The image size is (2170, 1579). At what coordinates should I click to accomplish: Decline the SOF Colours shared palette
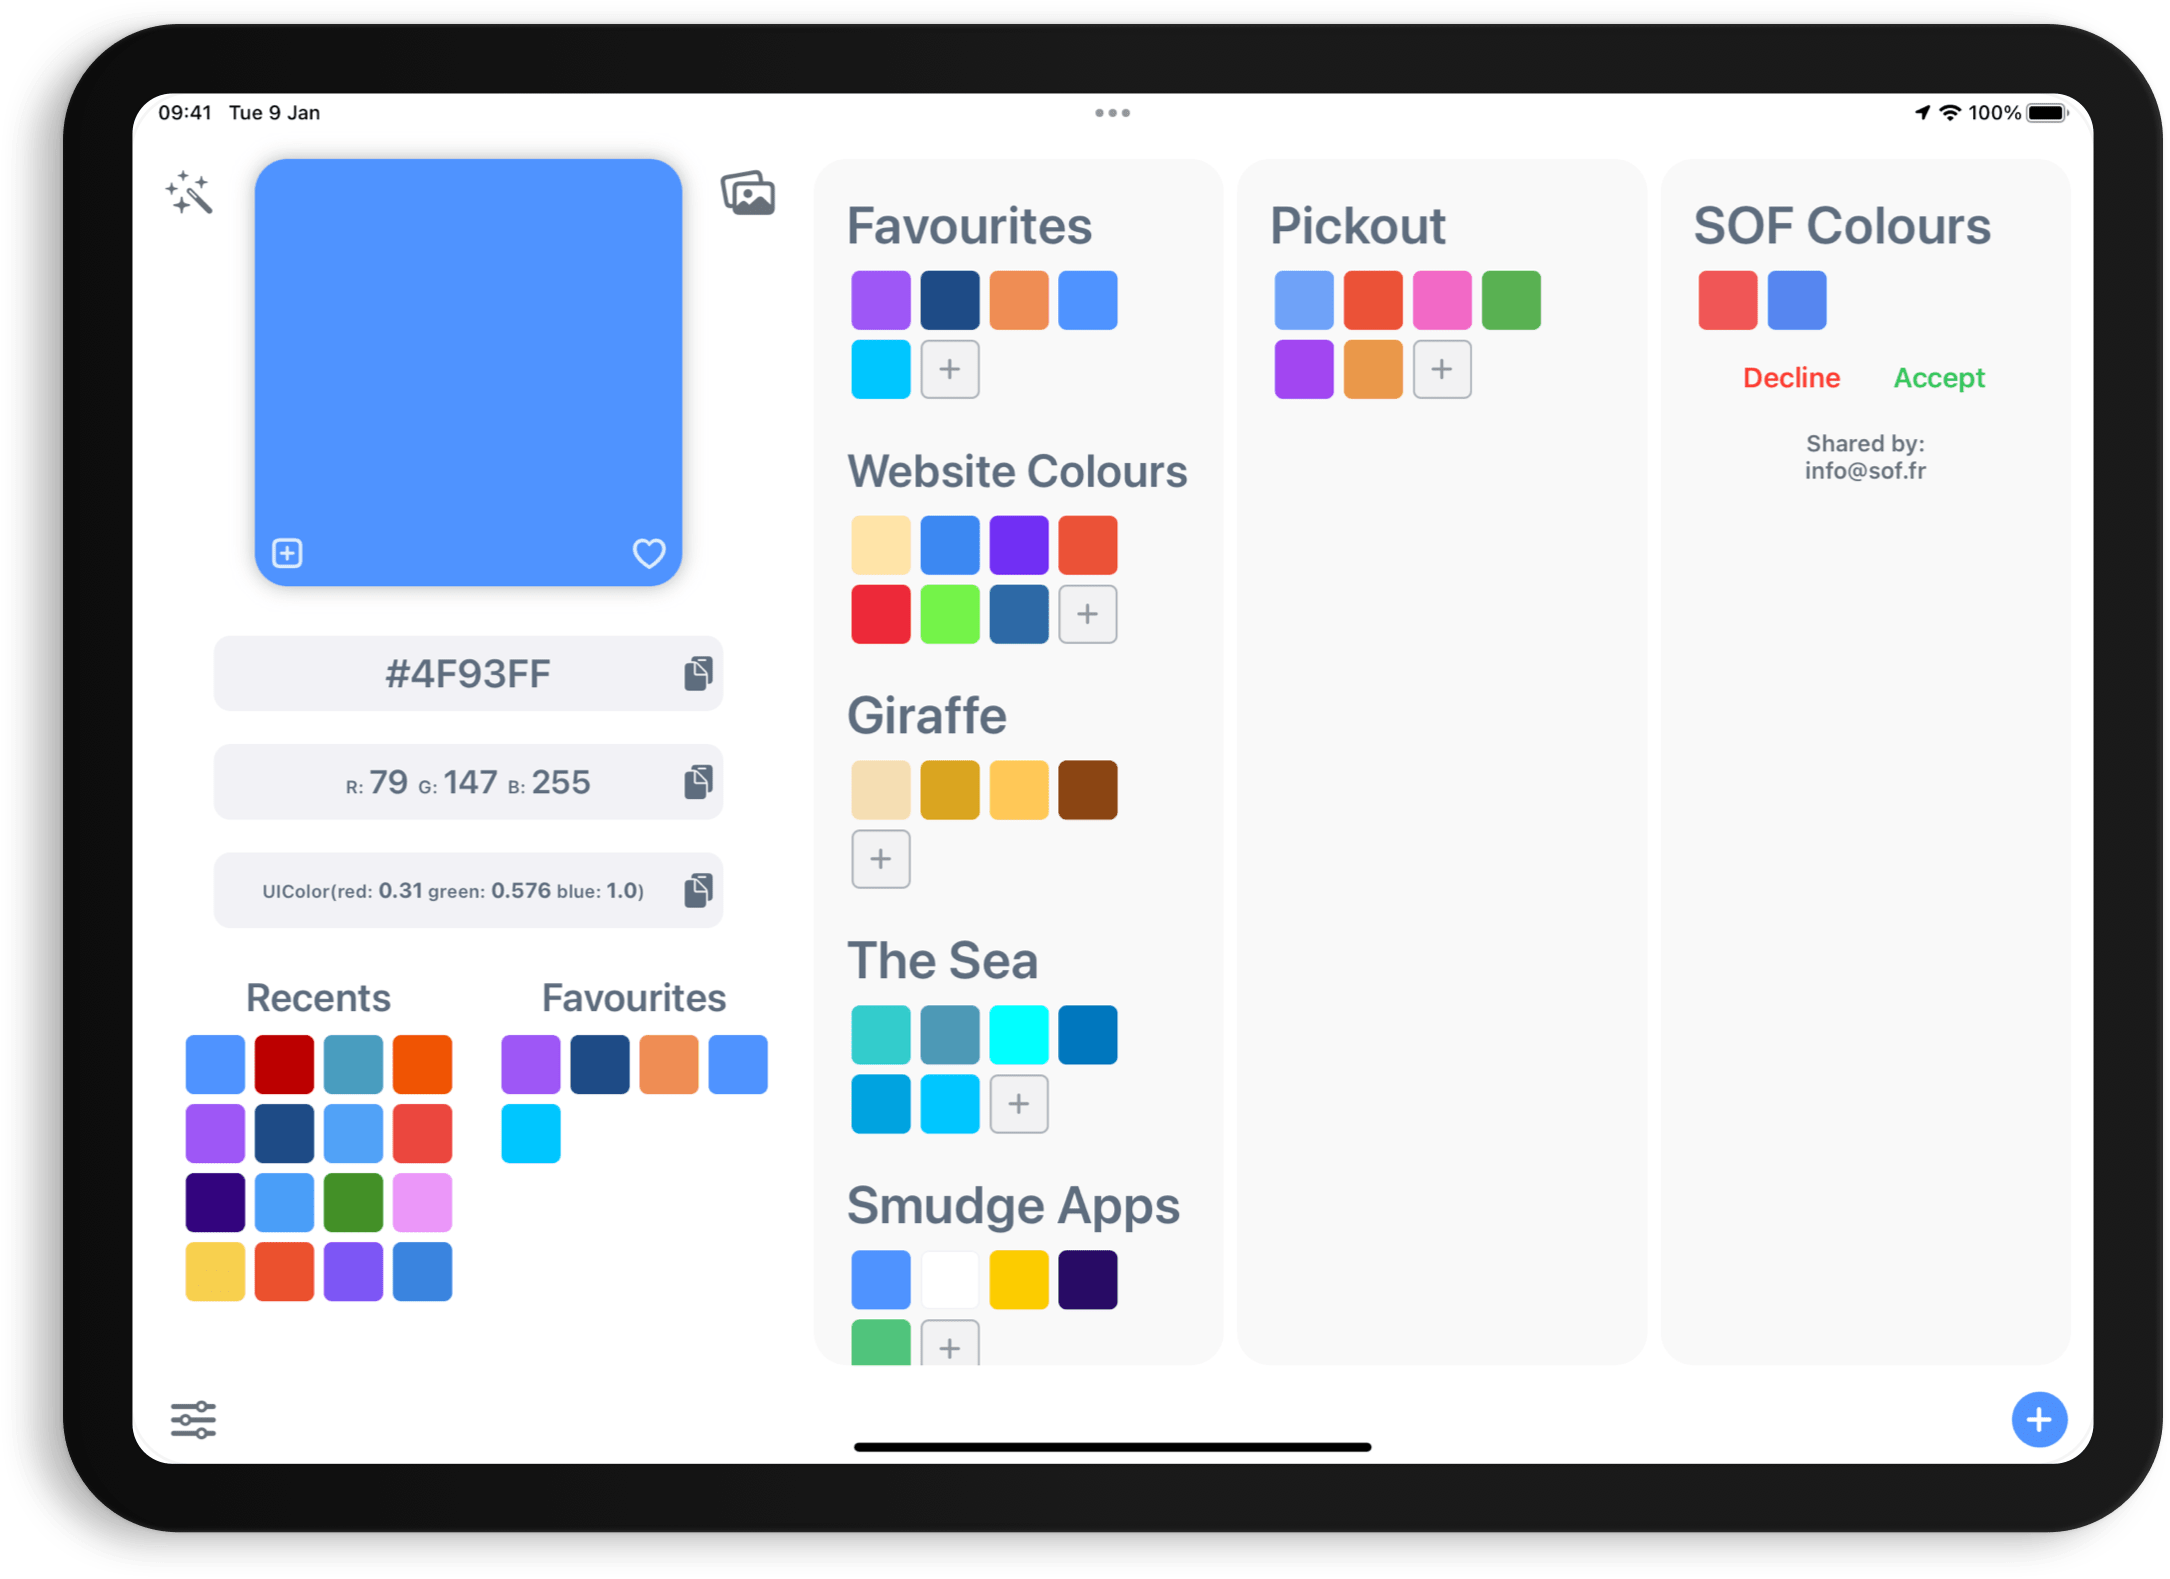(1790, 378)
